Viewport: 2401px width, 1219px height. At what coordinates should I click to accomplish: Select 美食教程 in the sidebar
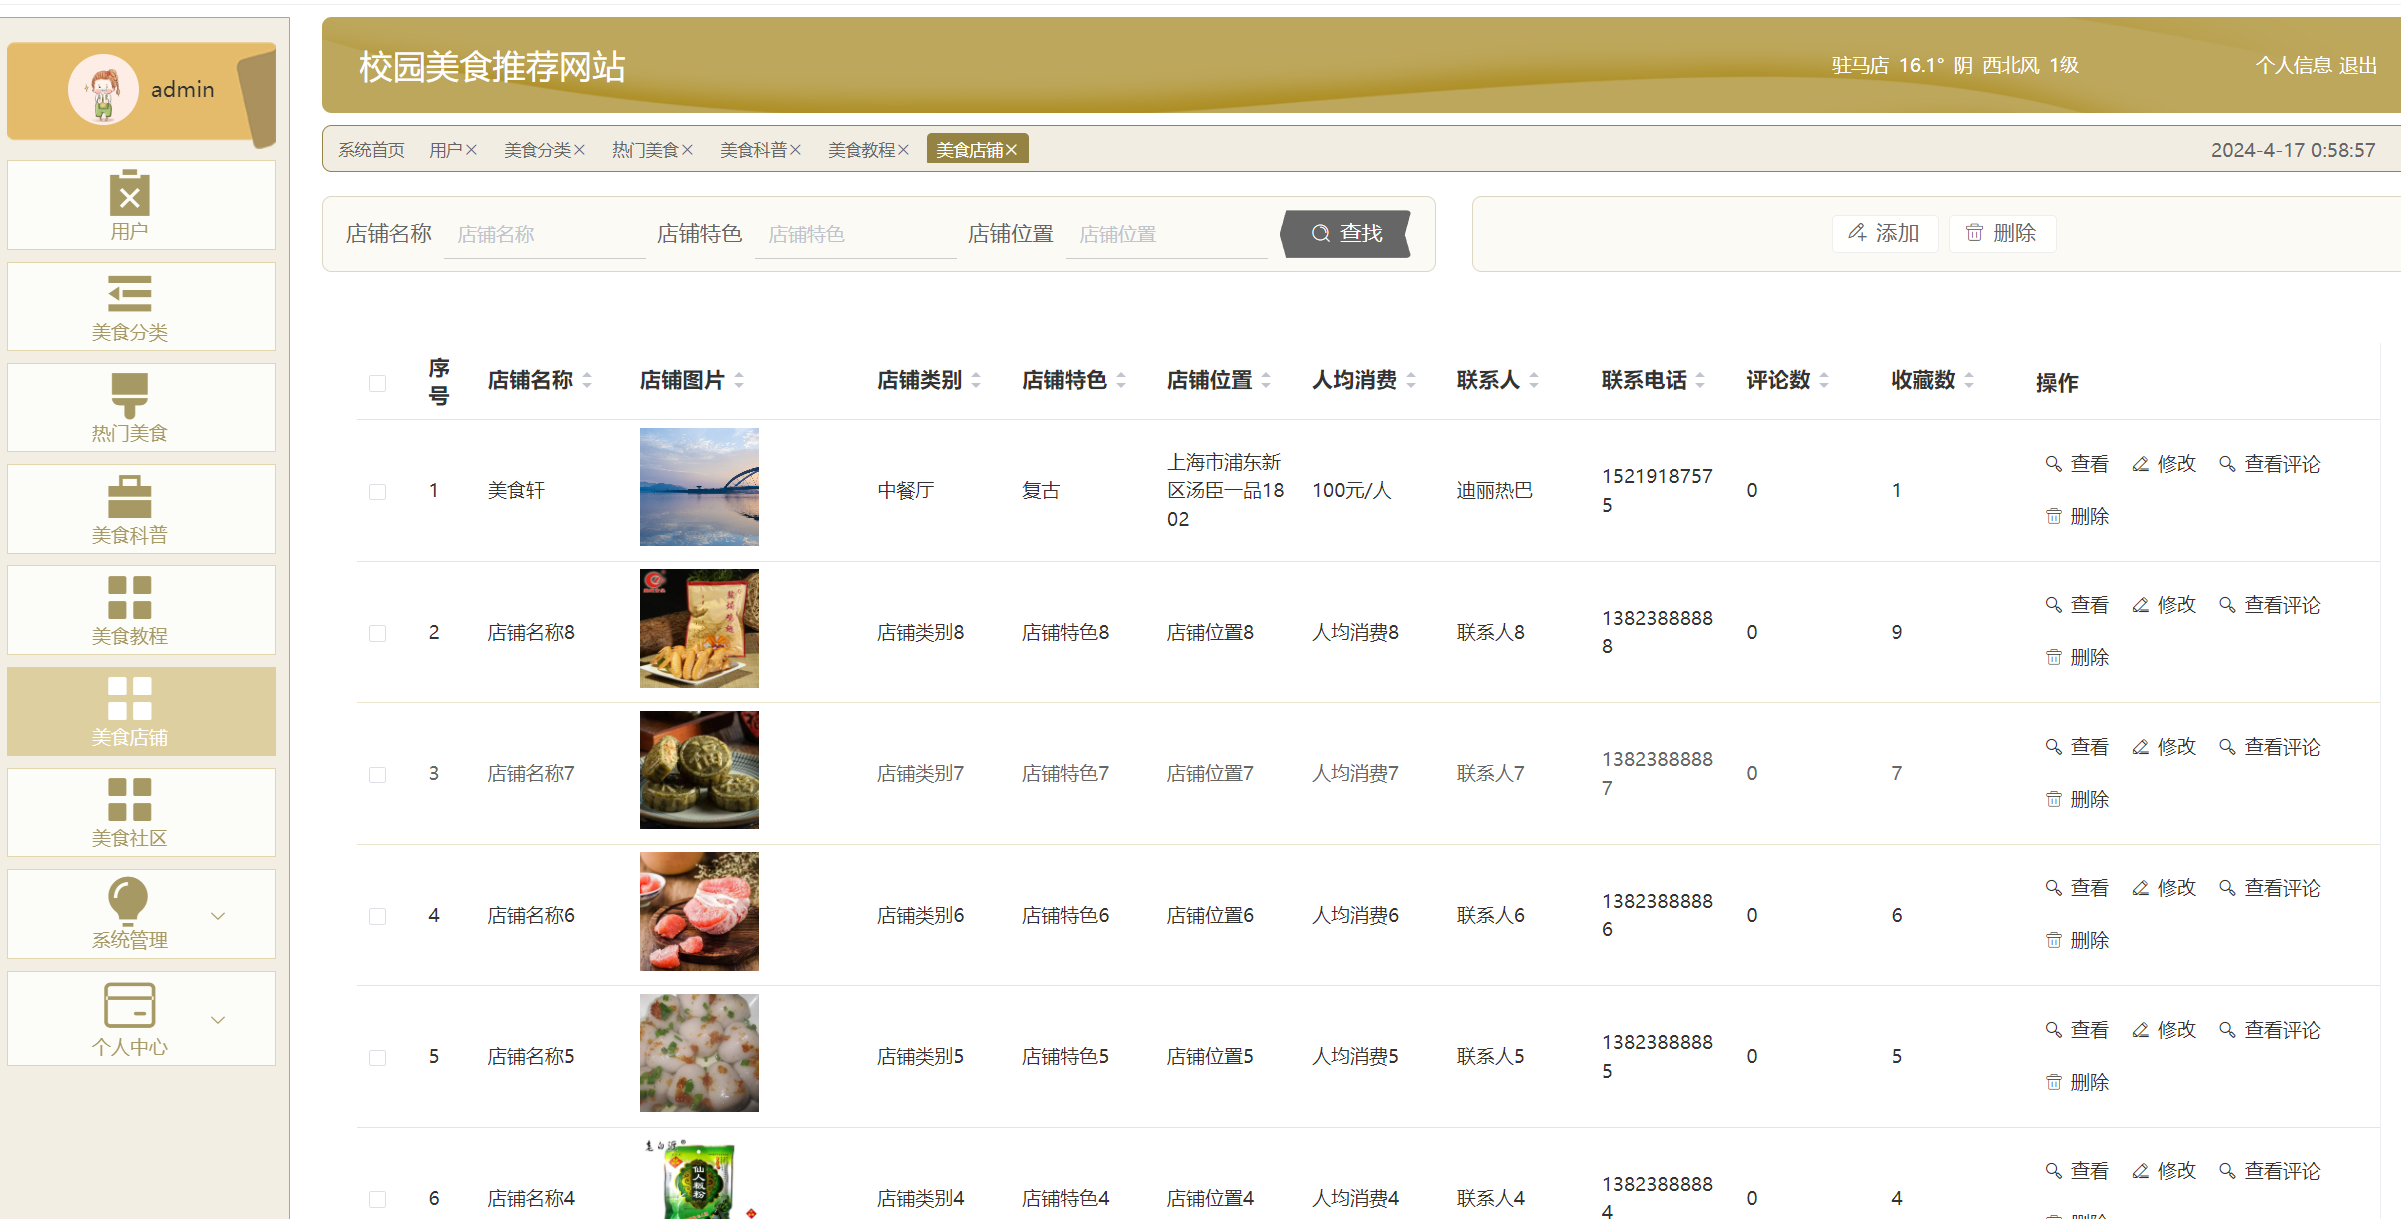140,610
